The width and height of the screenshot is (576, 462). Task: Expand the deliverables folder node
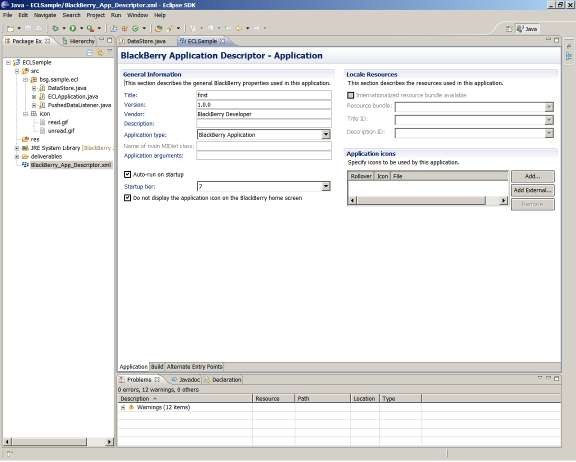point(17,156)
